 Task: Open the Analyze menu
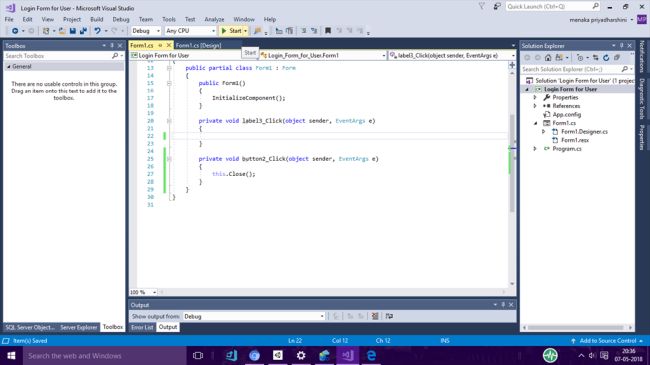(x=214, y=19)
